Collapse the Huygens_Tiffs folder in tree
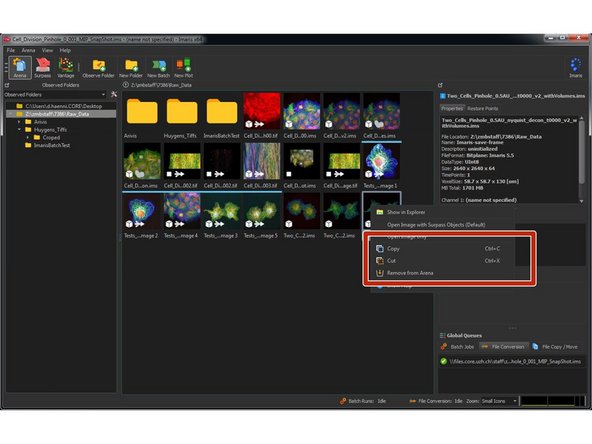The image size is (592, 444). click(19, 130)
